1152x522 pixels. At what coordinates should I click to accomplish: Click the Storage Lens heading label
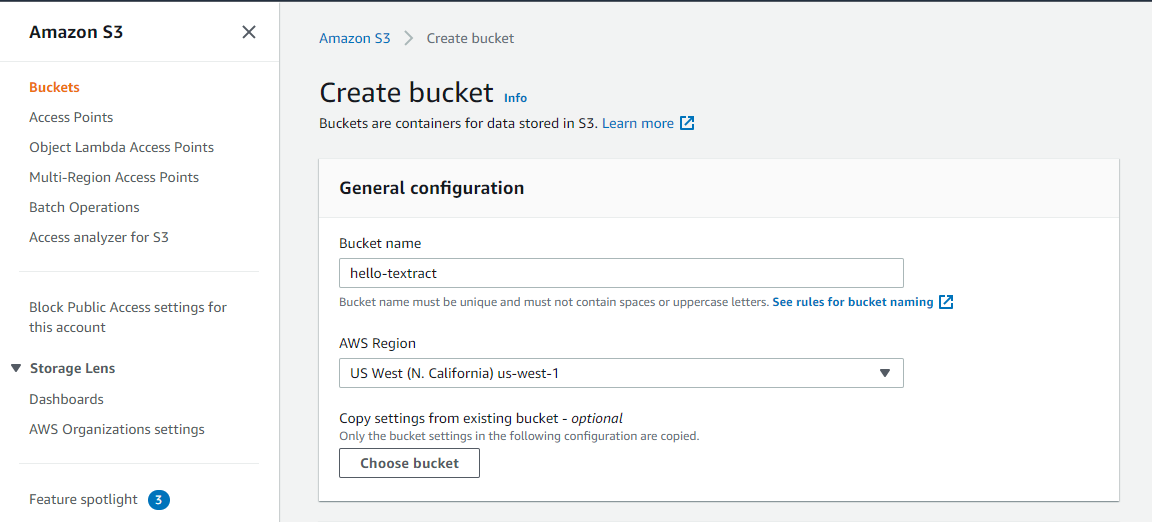73,368
